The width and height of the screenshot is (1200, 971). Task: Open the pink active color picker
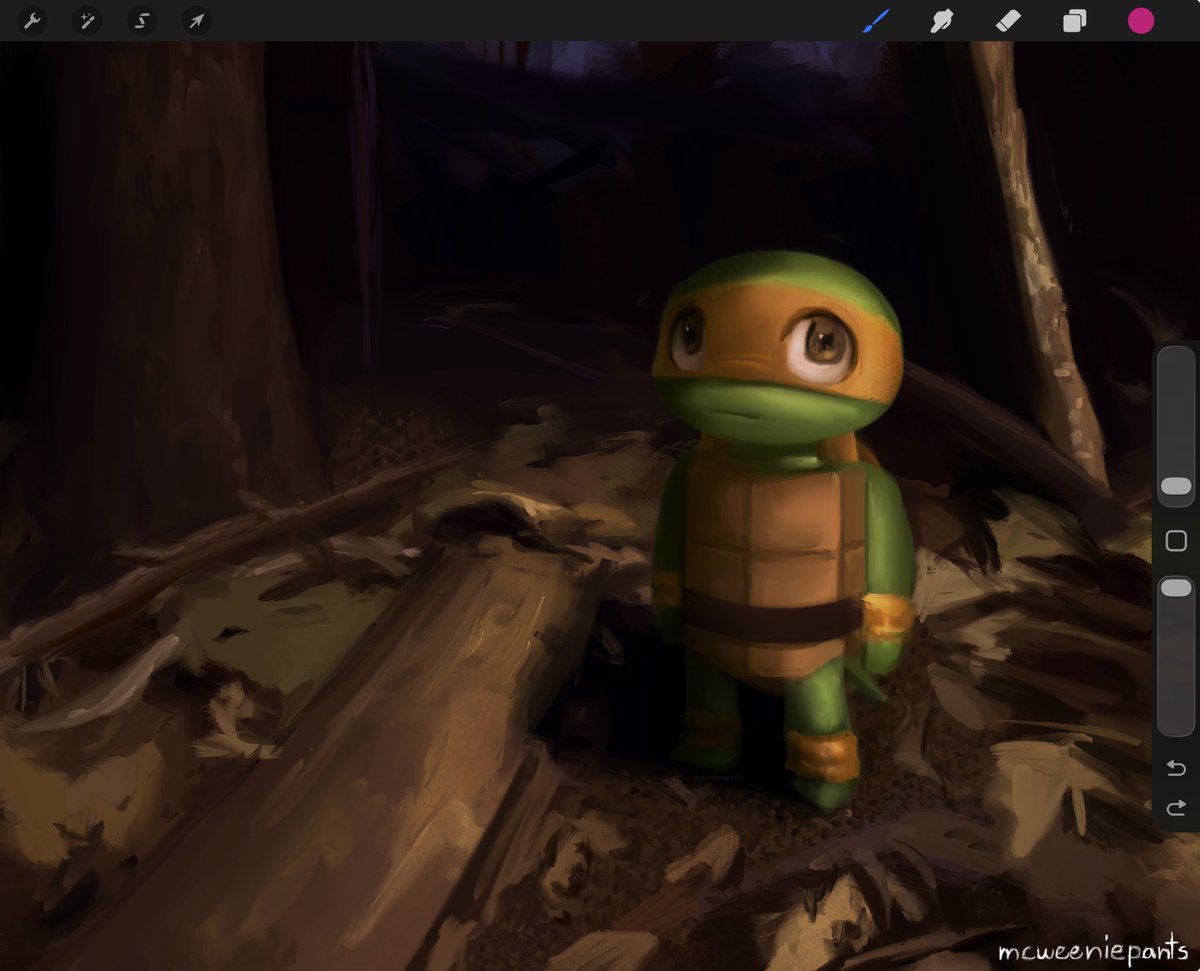1141,21
